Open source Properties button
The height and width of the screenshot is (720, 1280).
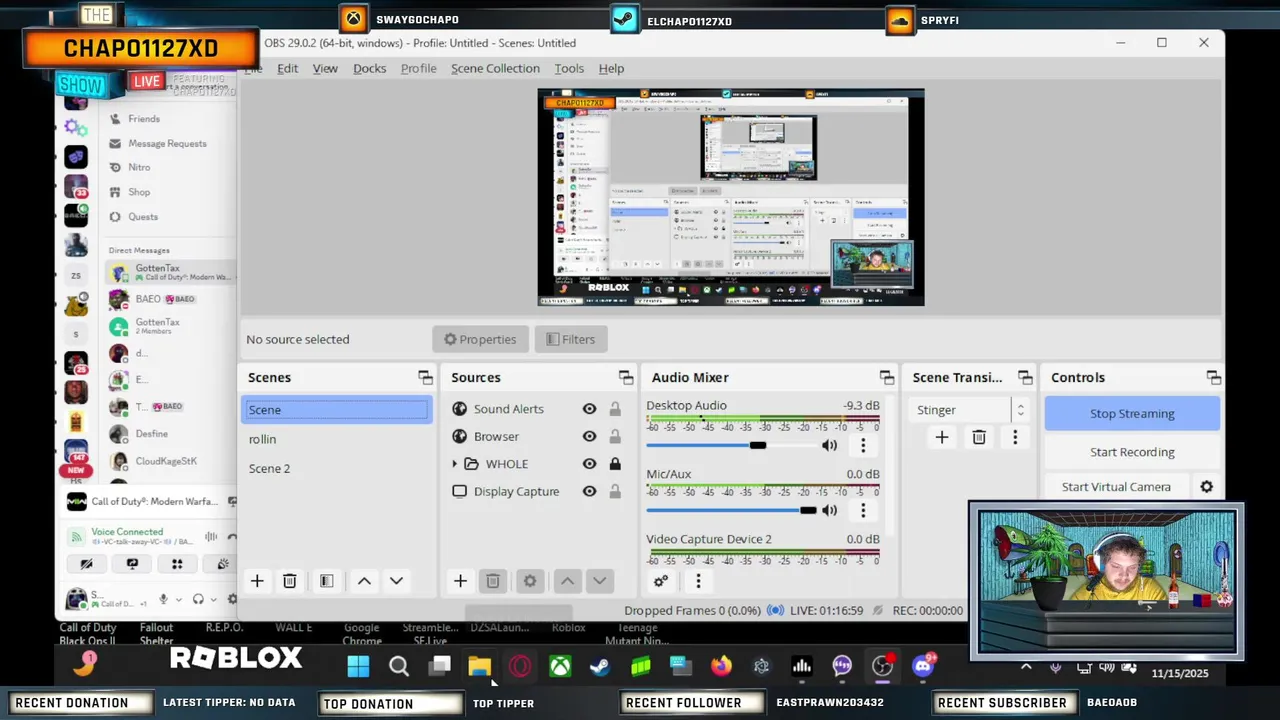click(480, 339)
